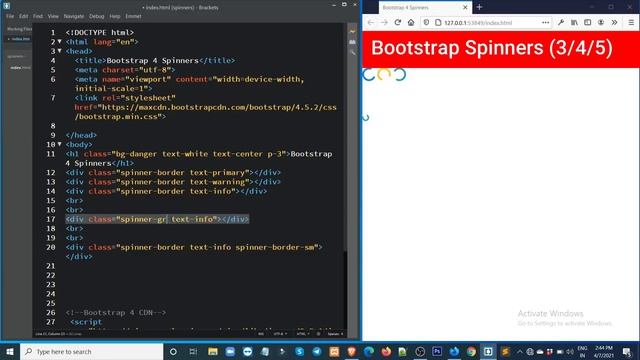The width and height of the screenshot is (640, 360).
Task: Toggle Firefox sidebars icon
Action: (x=587, y=23)
